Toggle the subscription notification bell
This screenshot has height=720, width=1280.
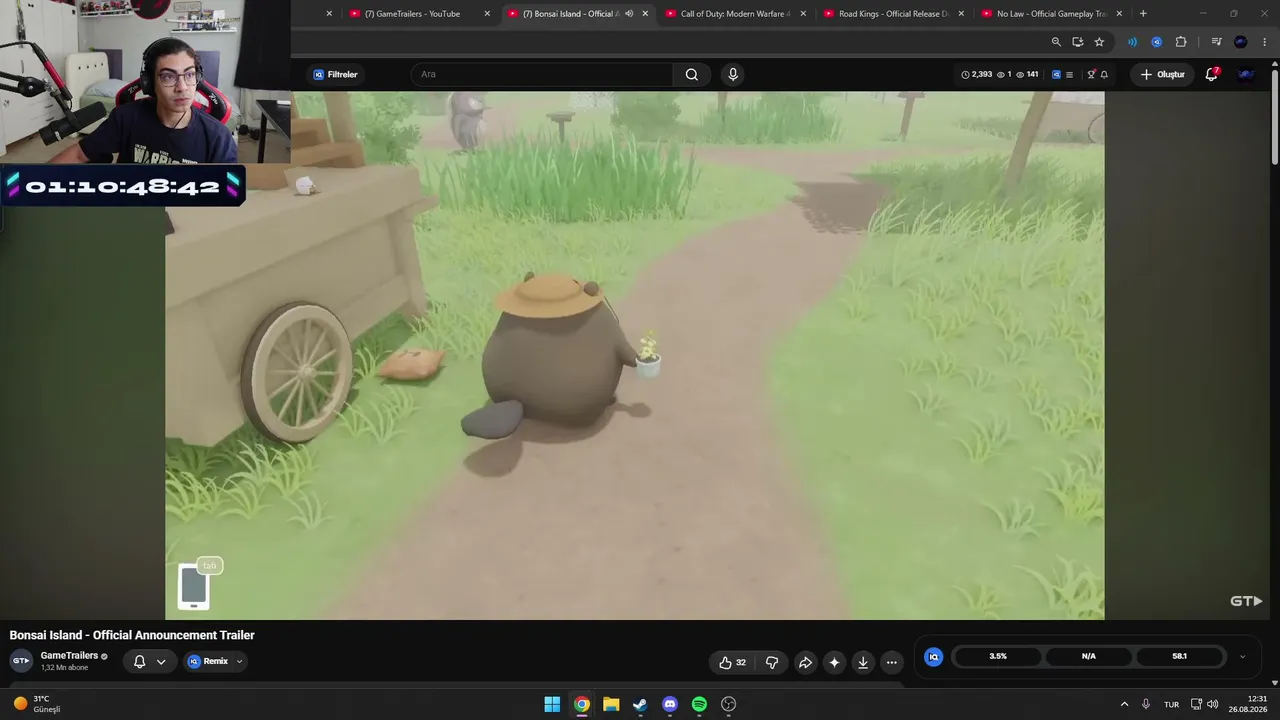coord(140,661)
